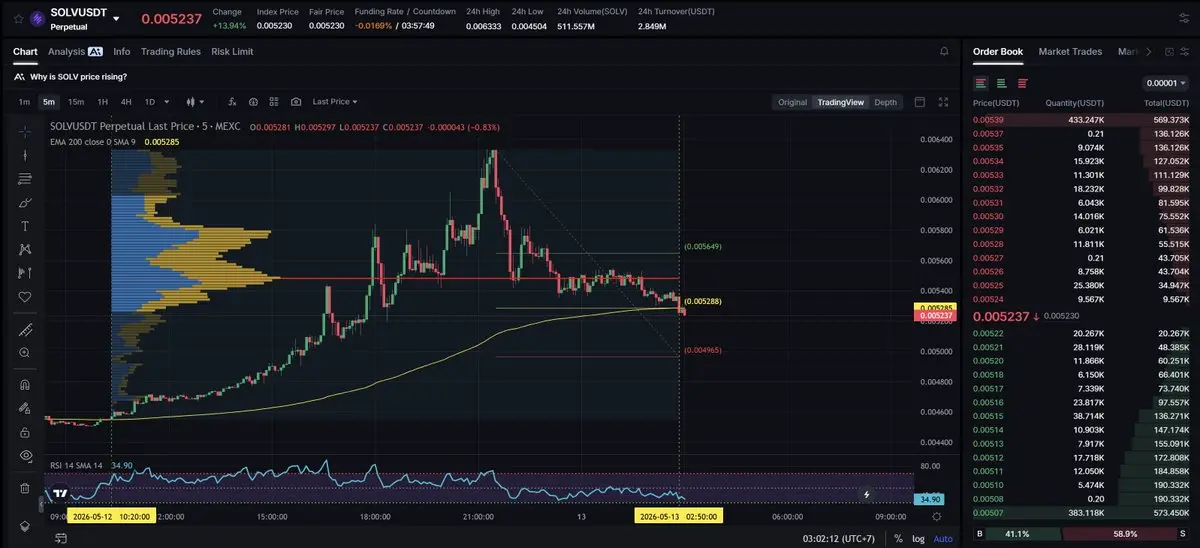1200x548 pixels.
Task: Click 'Why is SOLV price rising?' link
Action: click(x=78, y=77)
